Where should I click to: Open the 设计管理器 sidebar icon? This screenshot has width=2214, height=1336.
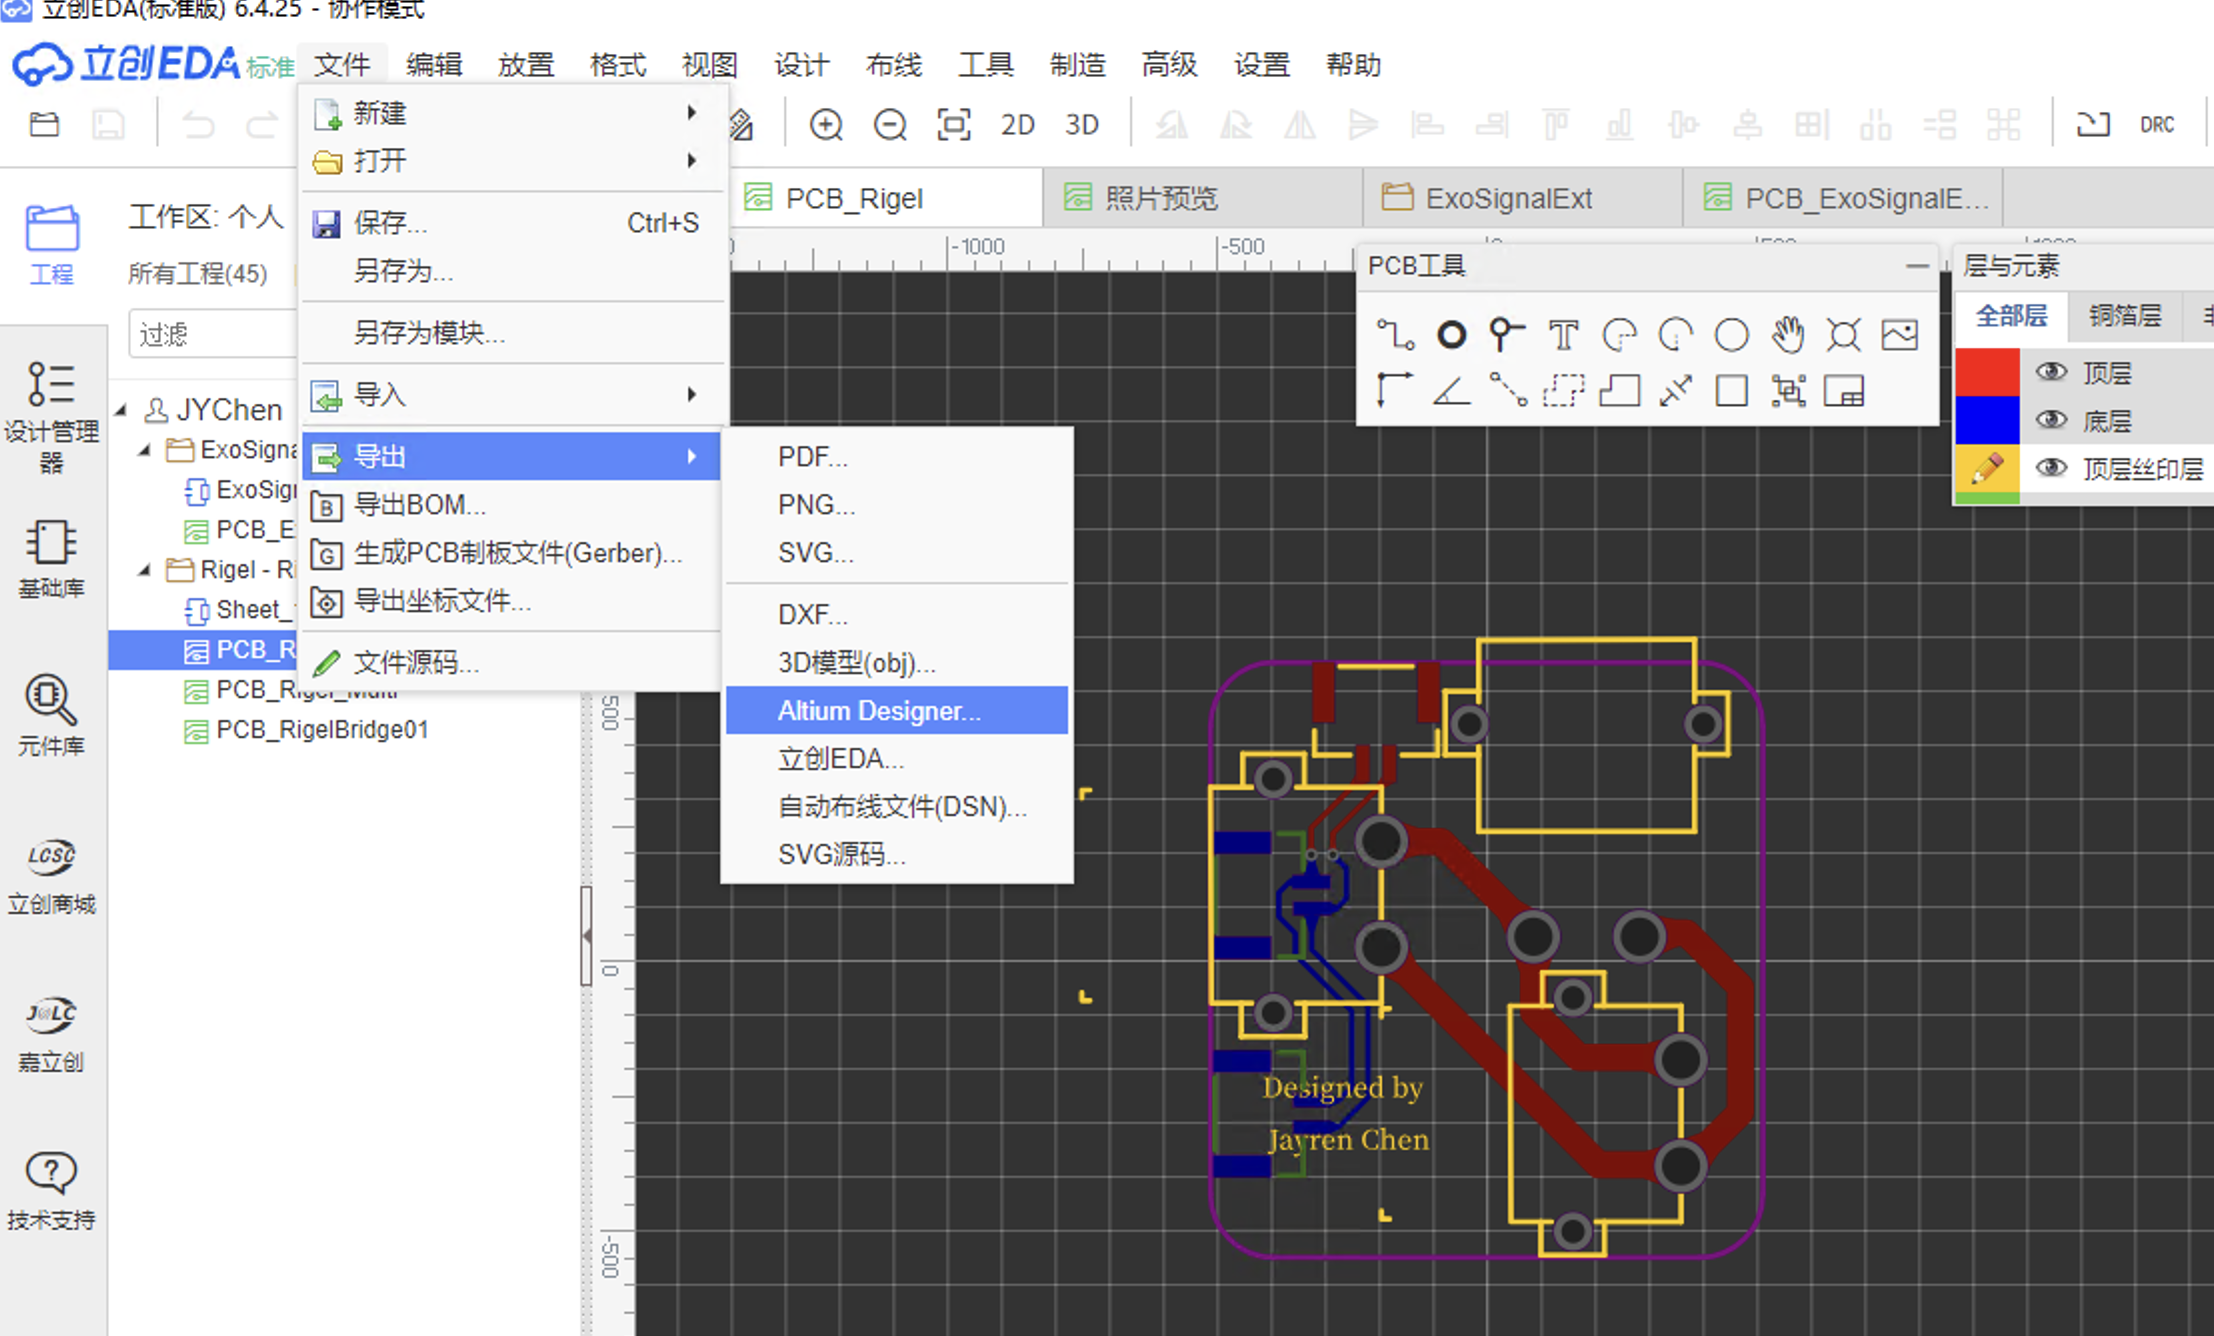point(51,415)
